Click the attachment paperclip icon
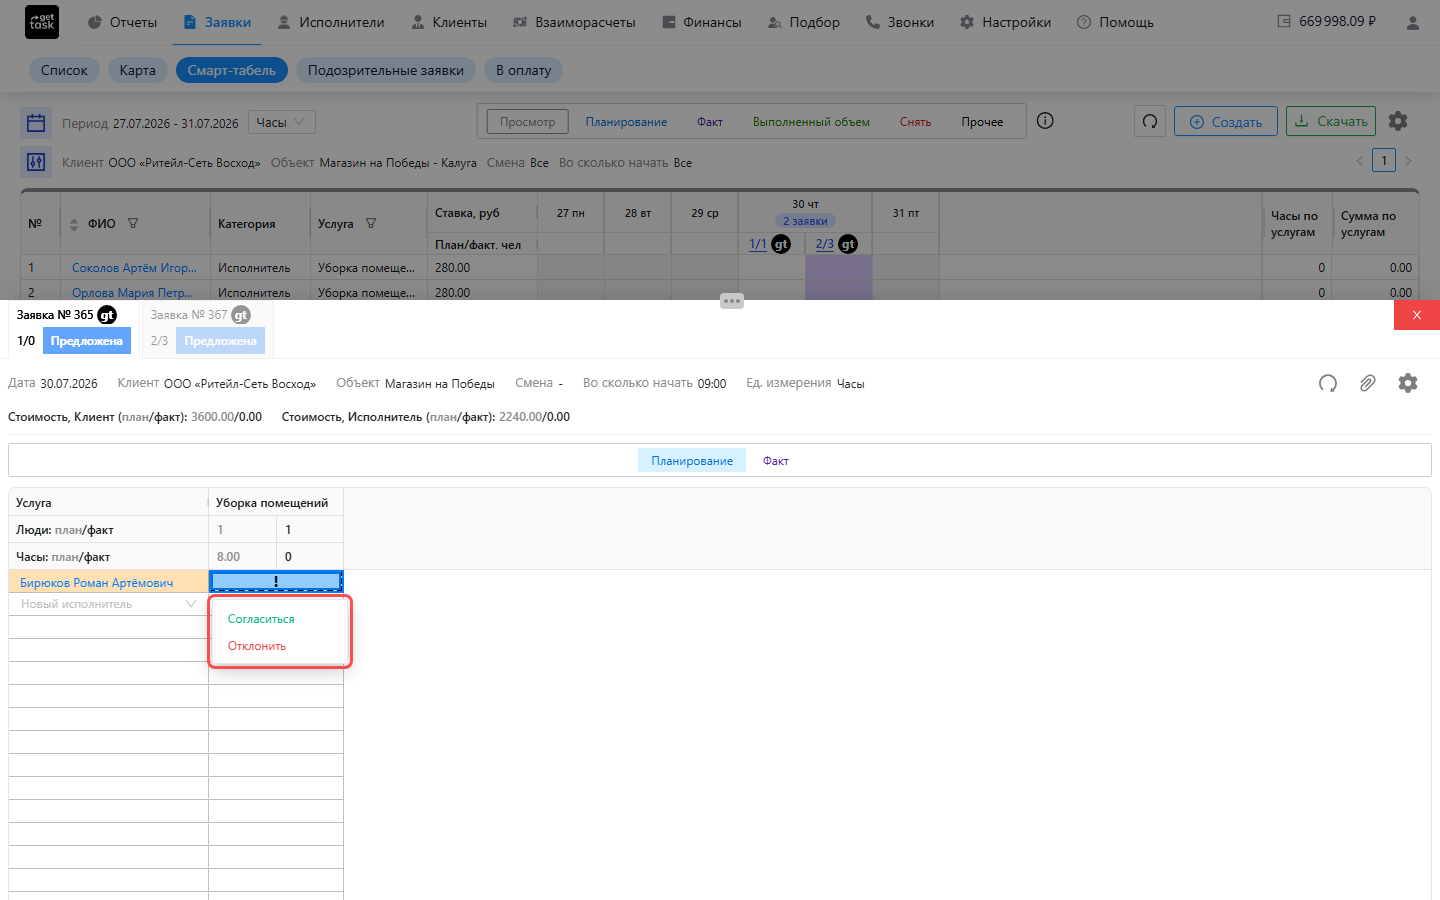 coord(1367,383)
